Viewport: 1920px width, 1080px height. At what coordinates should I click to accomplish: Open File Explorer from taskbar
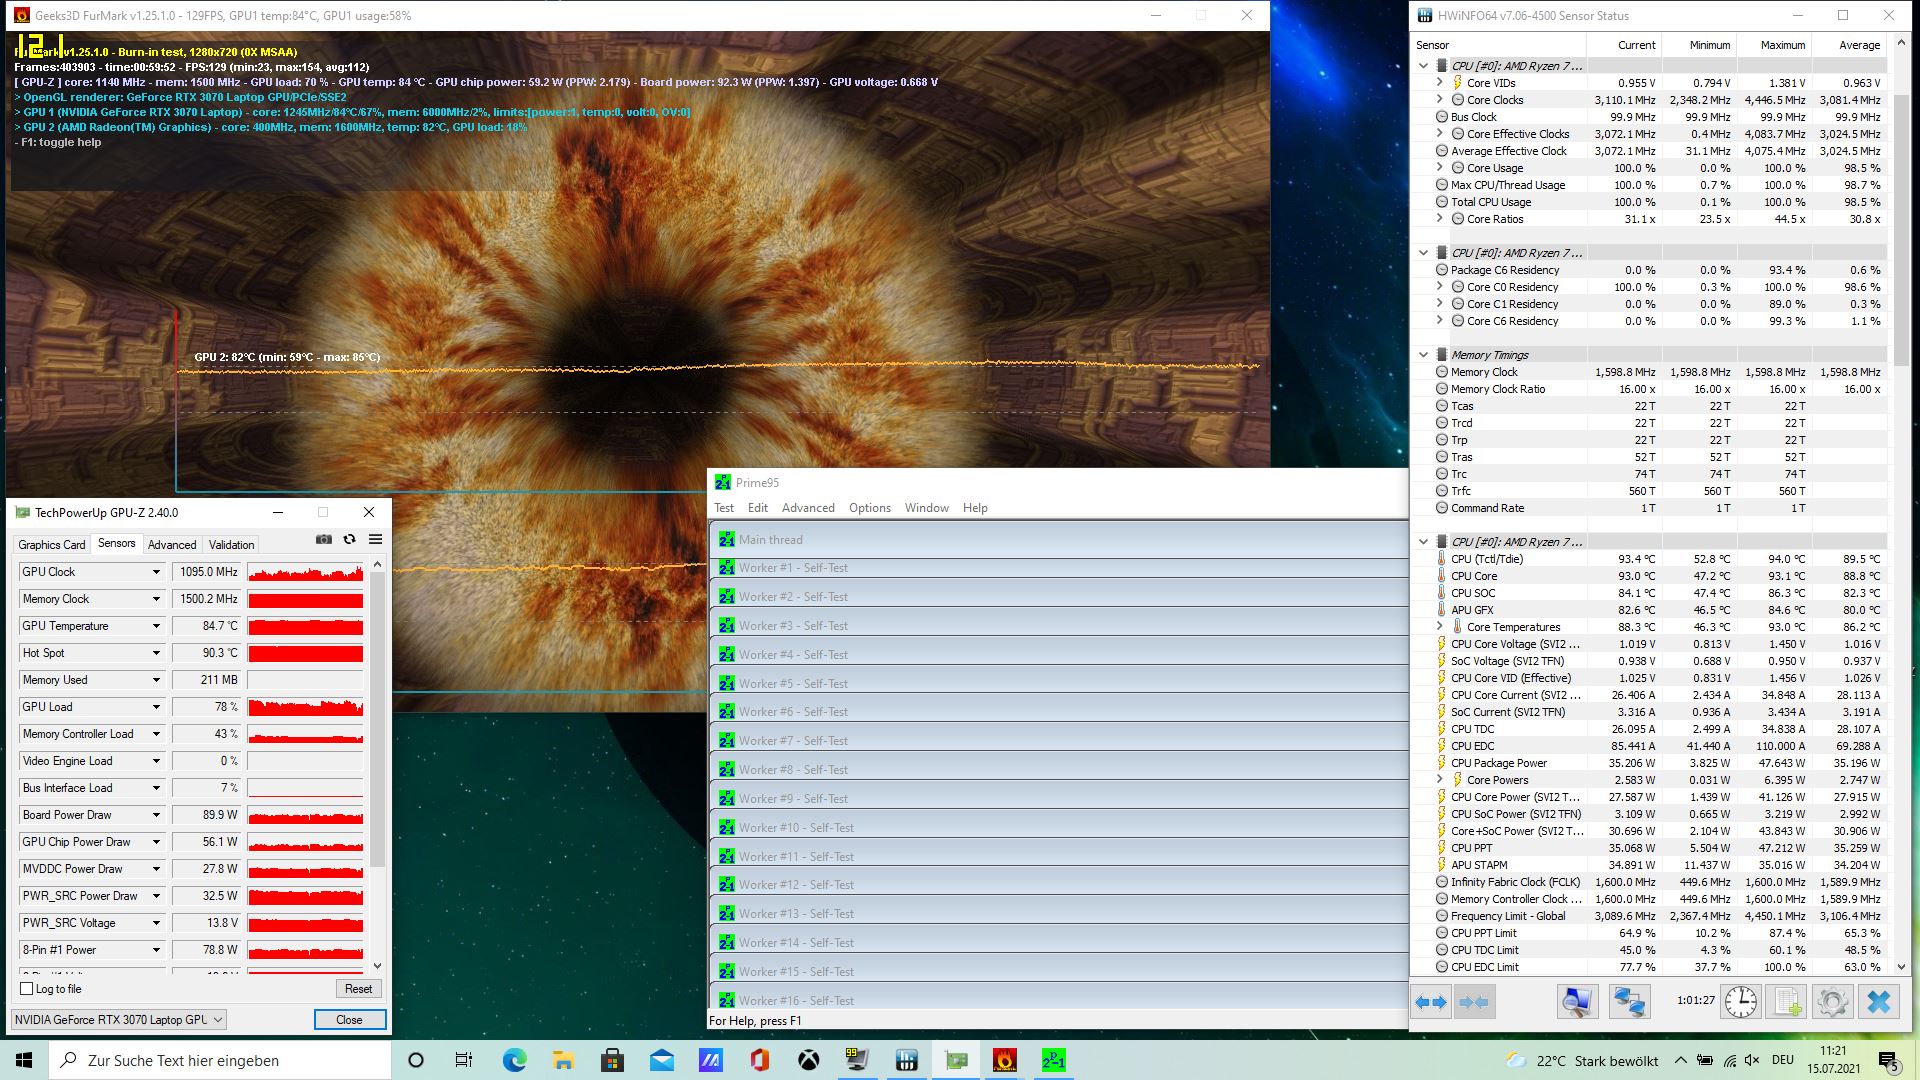tap(563, 1060)
